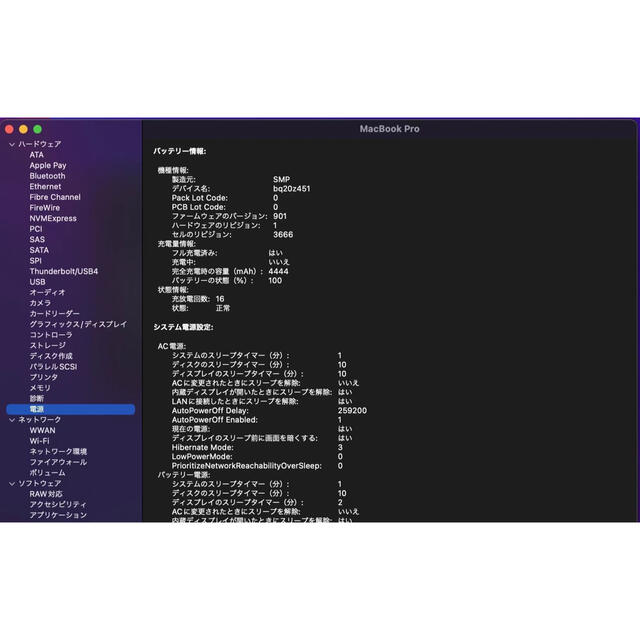Click manufacturer value SMP
This screenshot has height=640, width=640.
pos(281,180)
